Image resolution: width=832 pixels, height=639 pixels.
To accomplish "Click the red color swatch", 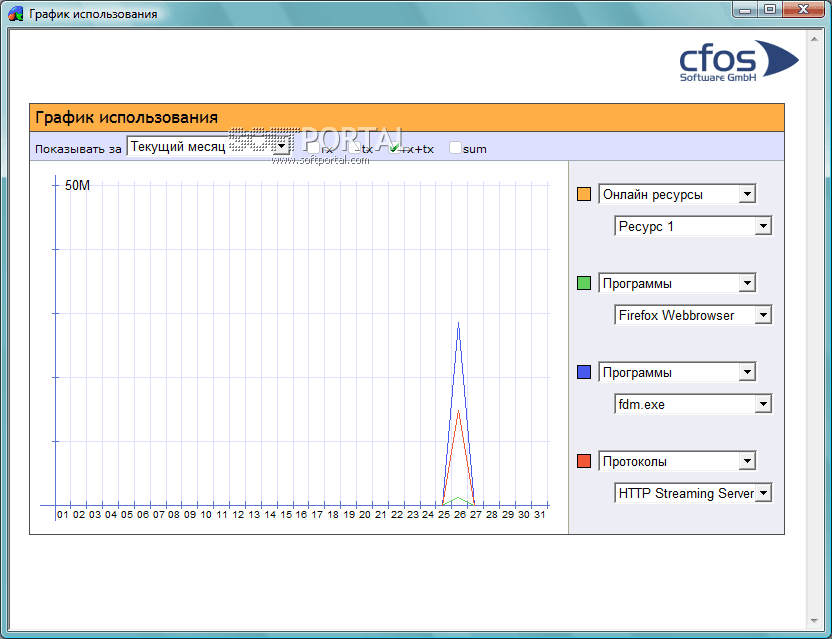I will coord(584,461).
